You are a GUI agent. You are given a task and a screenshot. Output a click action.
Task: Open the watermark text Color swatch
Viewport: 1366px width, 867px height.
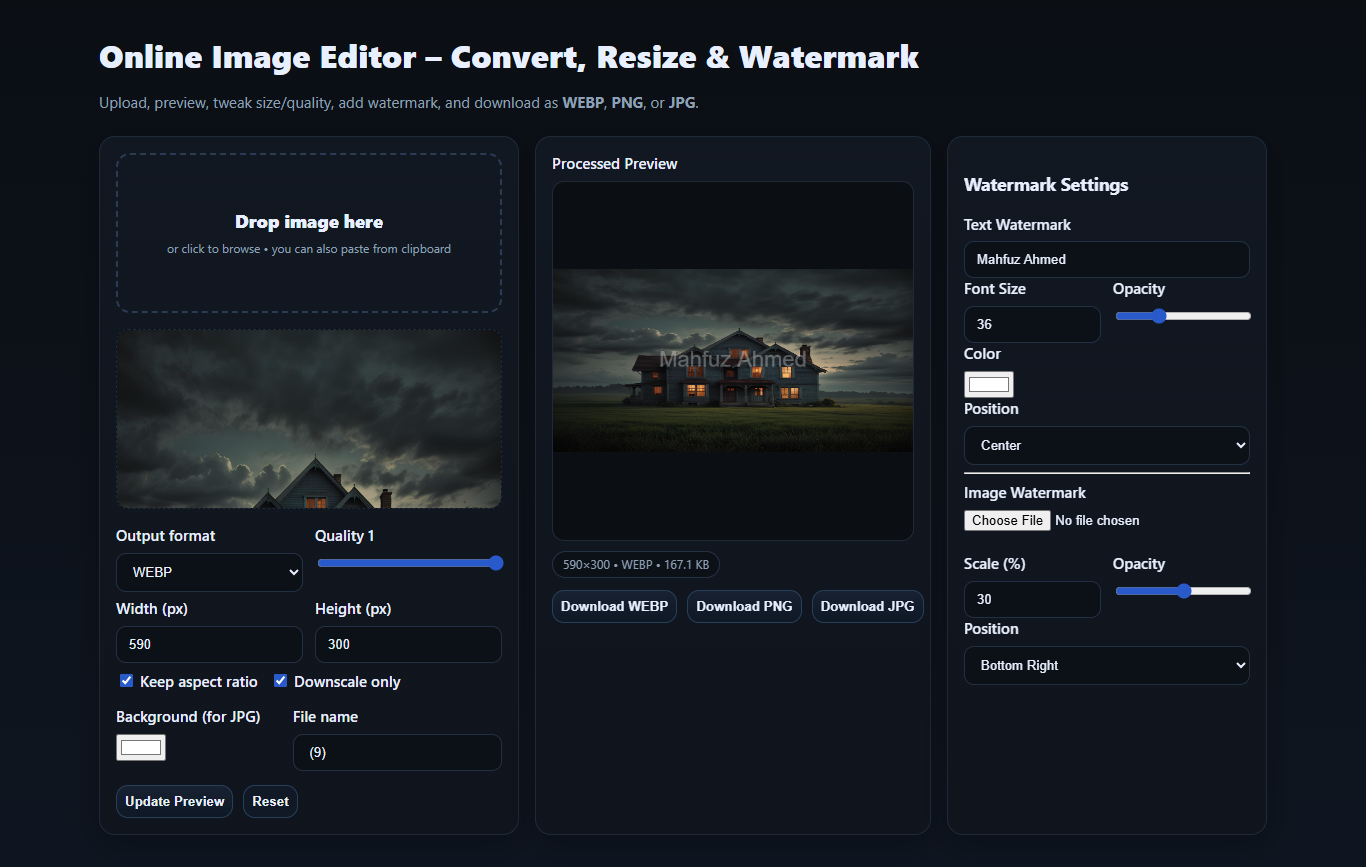pyautogui.click(x=988, y=385)
